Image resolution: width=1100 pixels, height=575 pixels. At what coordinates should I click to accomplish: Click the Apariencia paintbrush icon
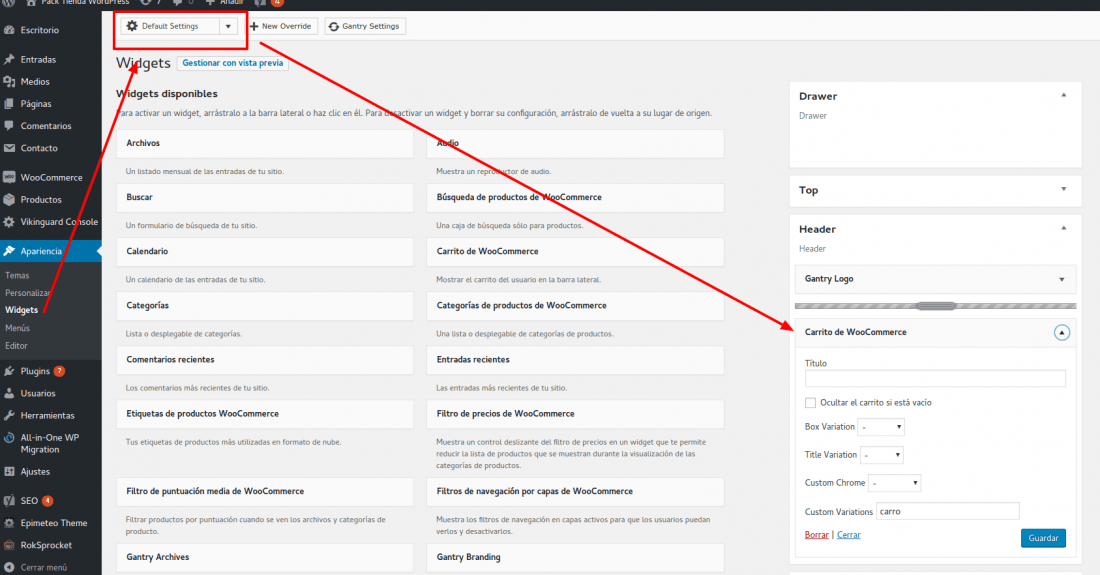pyautogui.click(x=9, y=251)
